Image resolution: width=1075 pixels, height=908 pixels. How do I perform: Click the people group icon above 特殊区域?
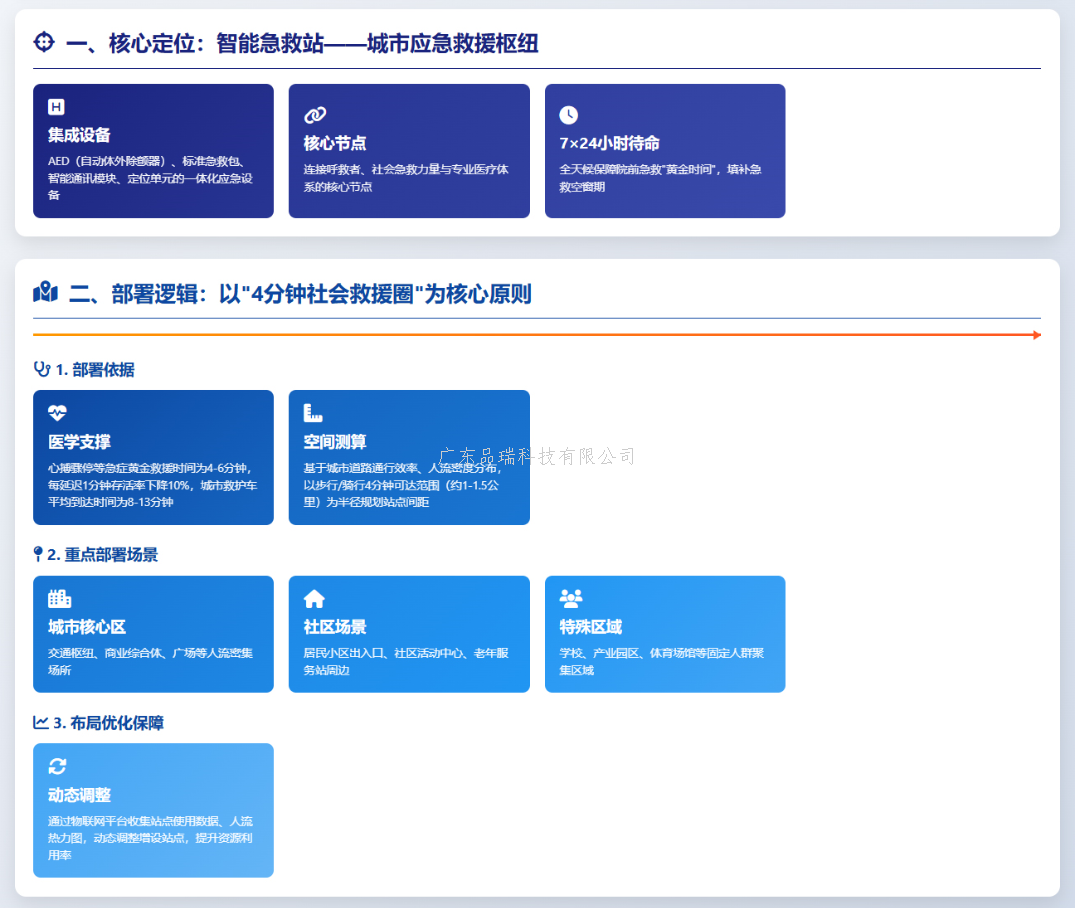(571, 598)
